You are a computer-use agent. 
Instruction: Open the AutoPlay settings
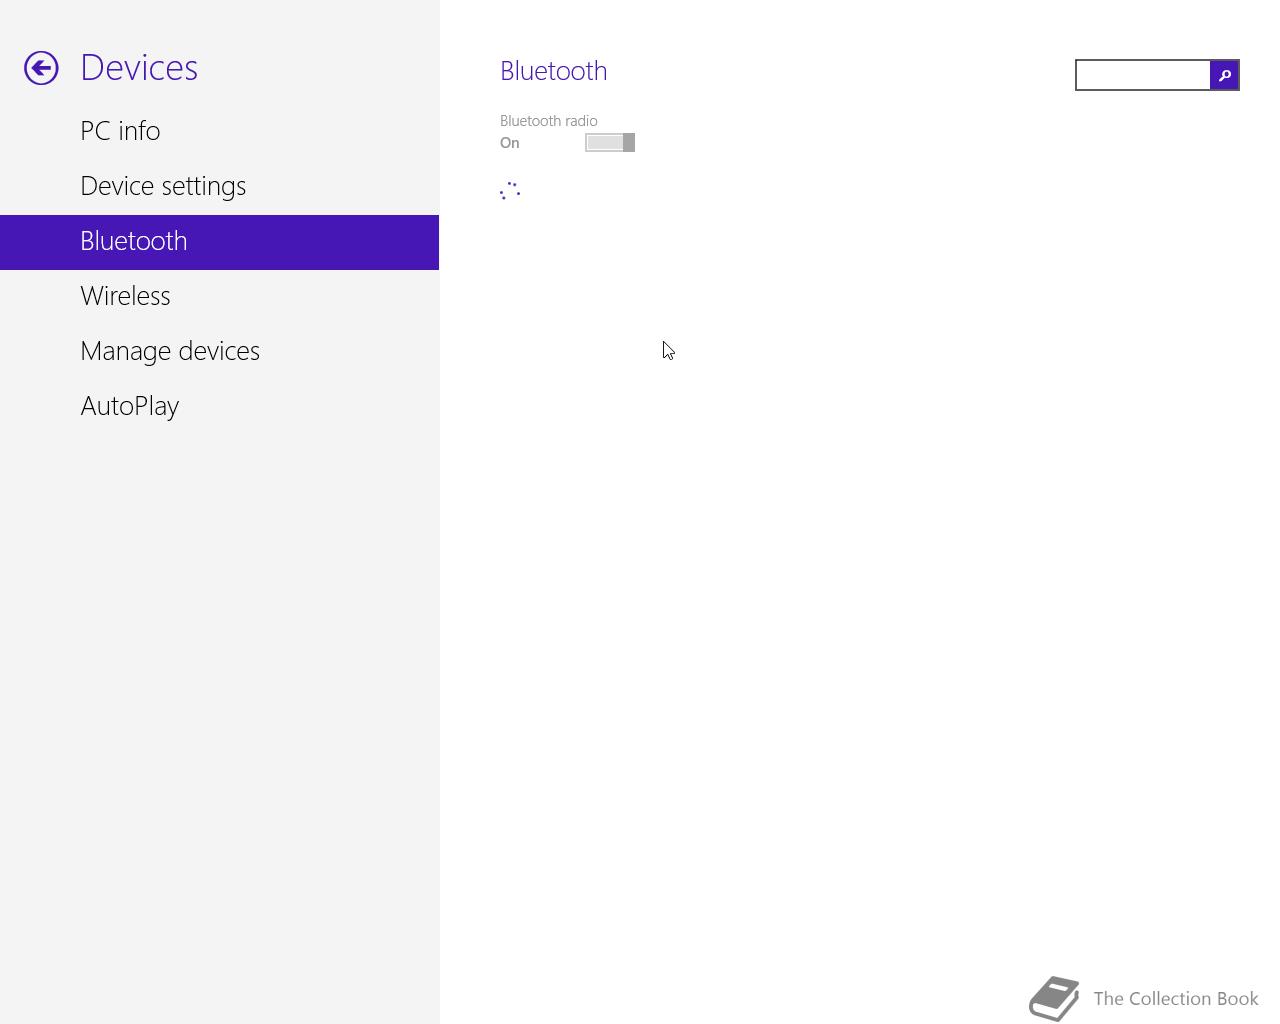pyautogui.click(x=219, y=406)
